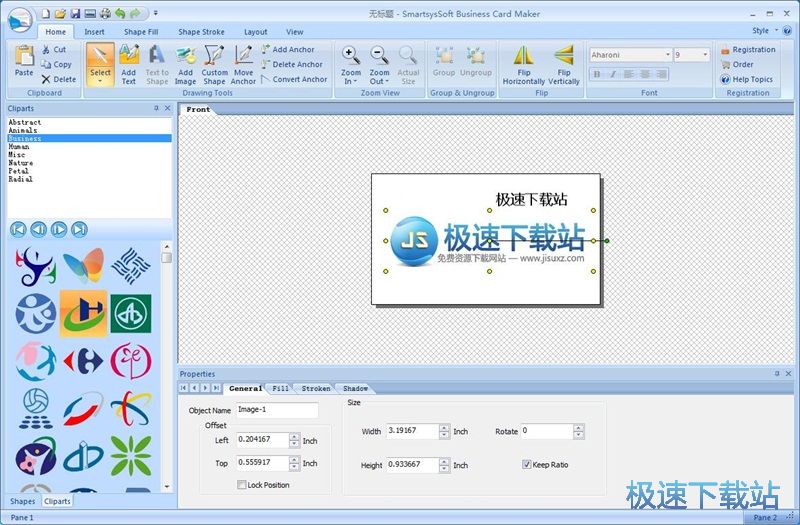The image size is (800, 525).
Task: Click the Top offset spinner arrows
Action: tap(294, 463)
